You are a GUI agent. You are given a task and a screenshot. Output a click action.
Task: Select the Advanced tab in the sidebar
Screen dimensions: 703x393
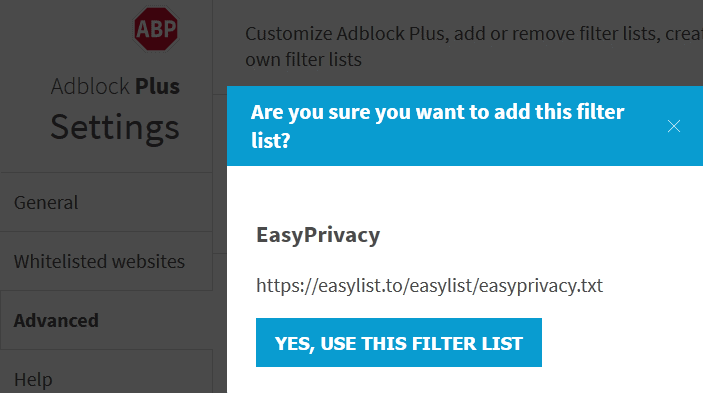[106, 320]
